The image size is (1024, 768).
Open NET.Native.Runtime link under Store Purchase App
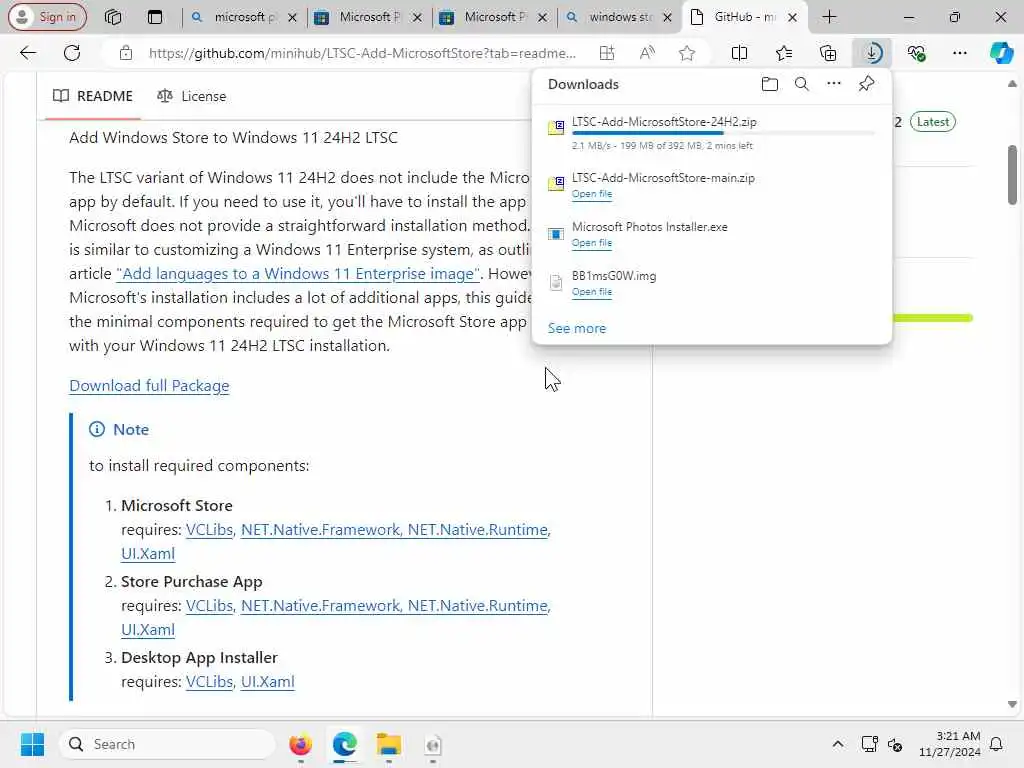point(478,606)
